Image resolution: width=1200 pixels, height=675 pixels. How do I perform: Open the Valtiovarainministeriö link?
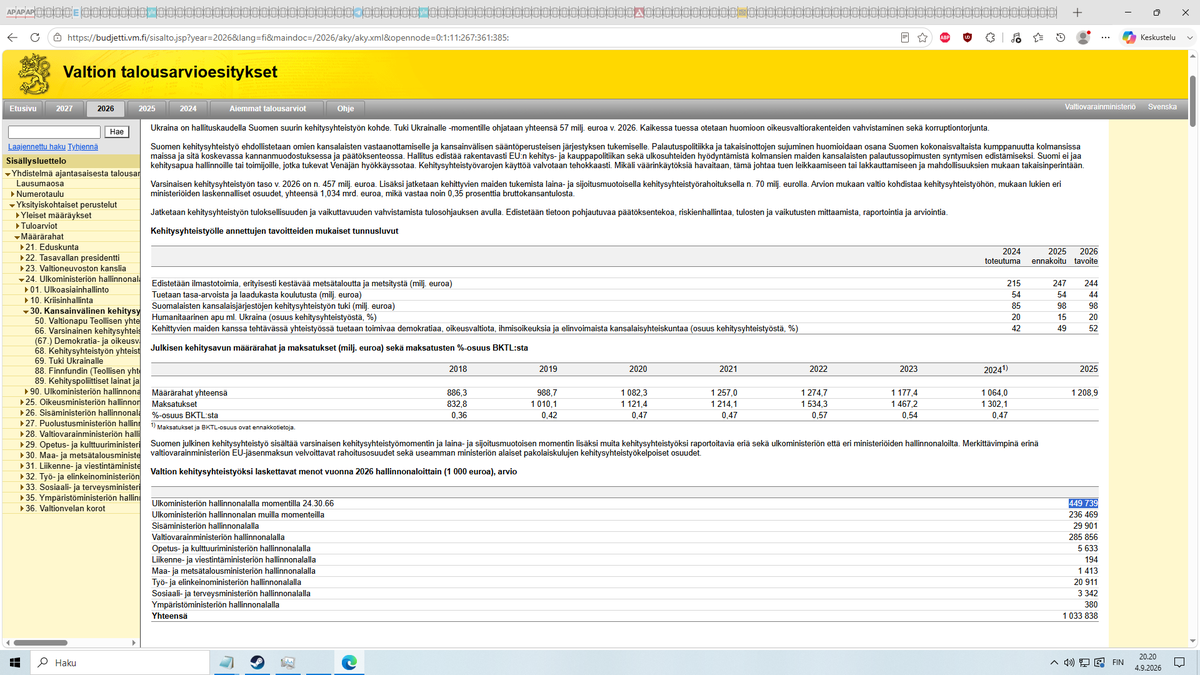click(x=1101, y=106)
